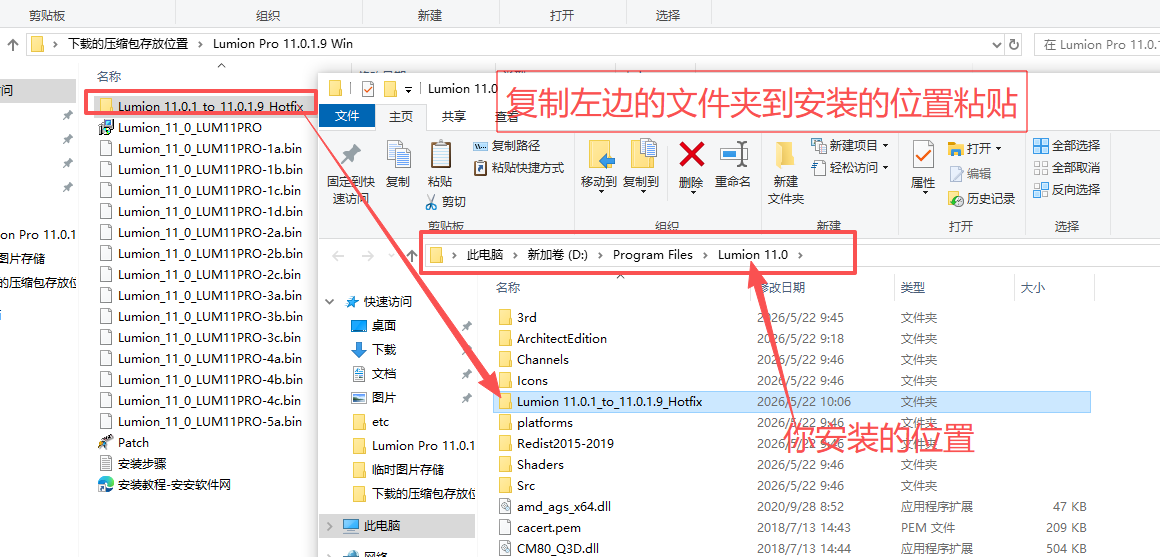Screen dimensions: 1160x557
Task: Select the 3rd folder
Action: click(x=526, y=318)
